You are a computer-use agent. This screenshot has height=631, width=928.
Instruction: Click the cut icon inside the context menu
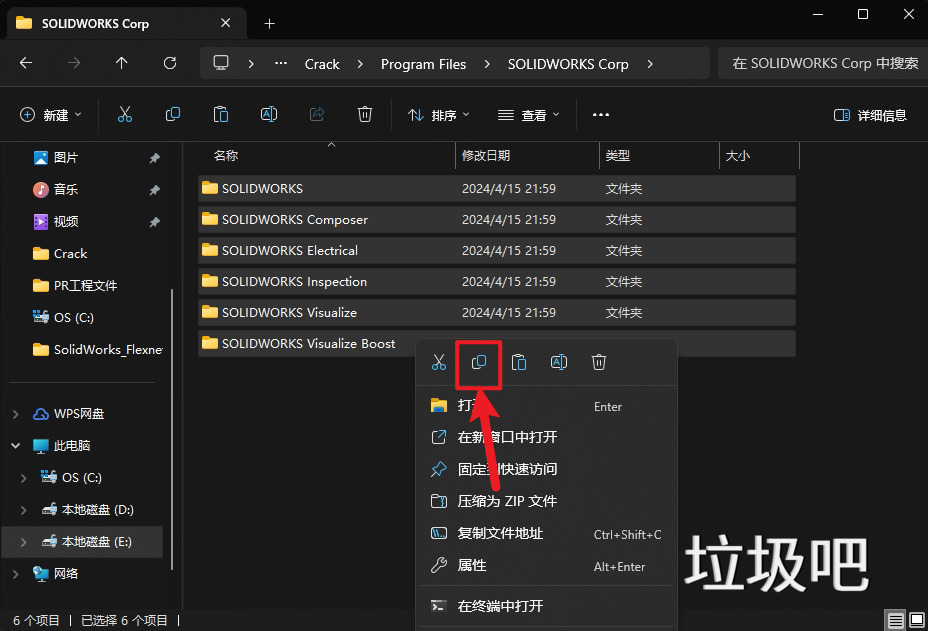point(438,362)
